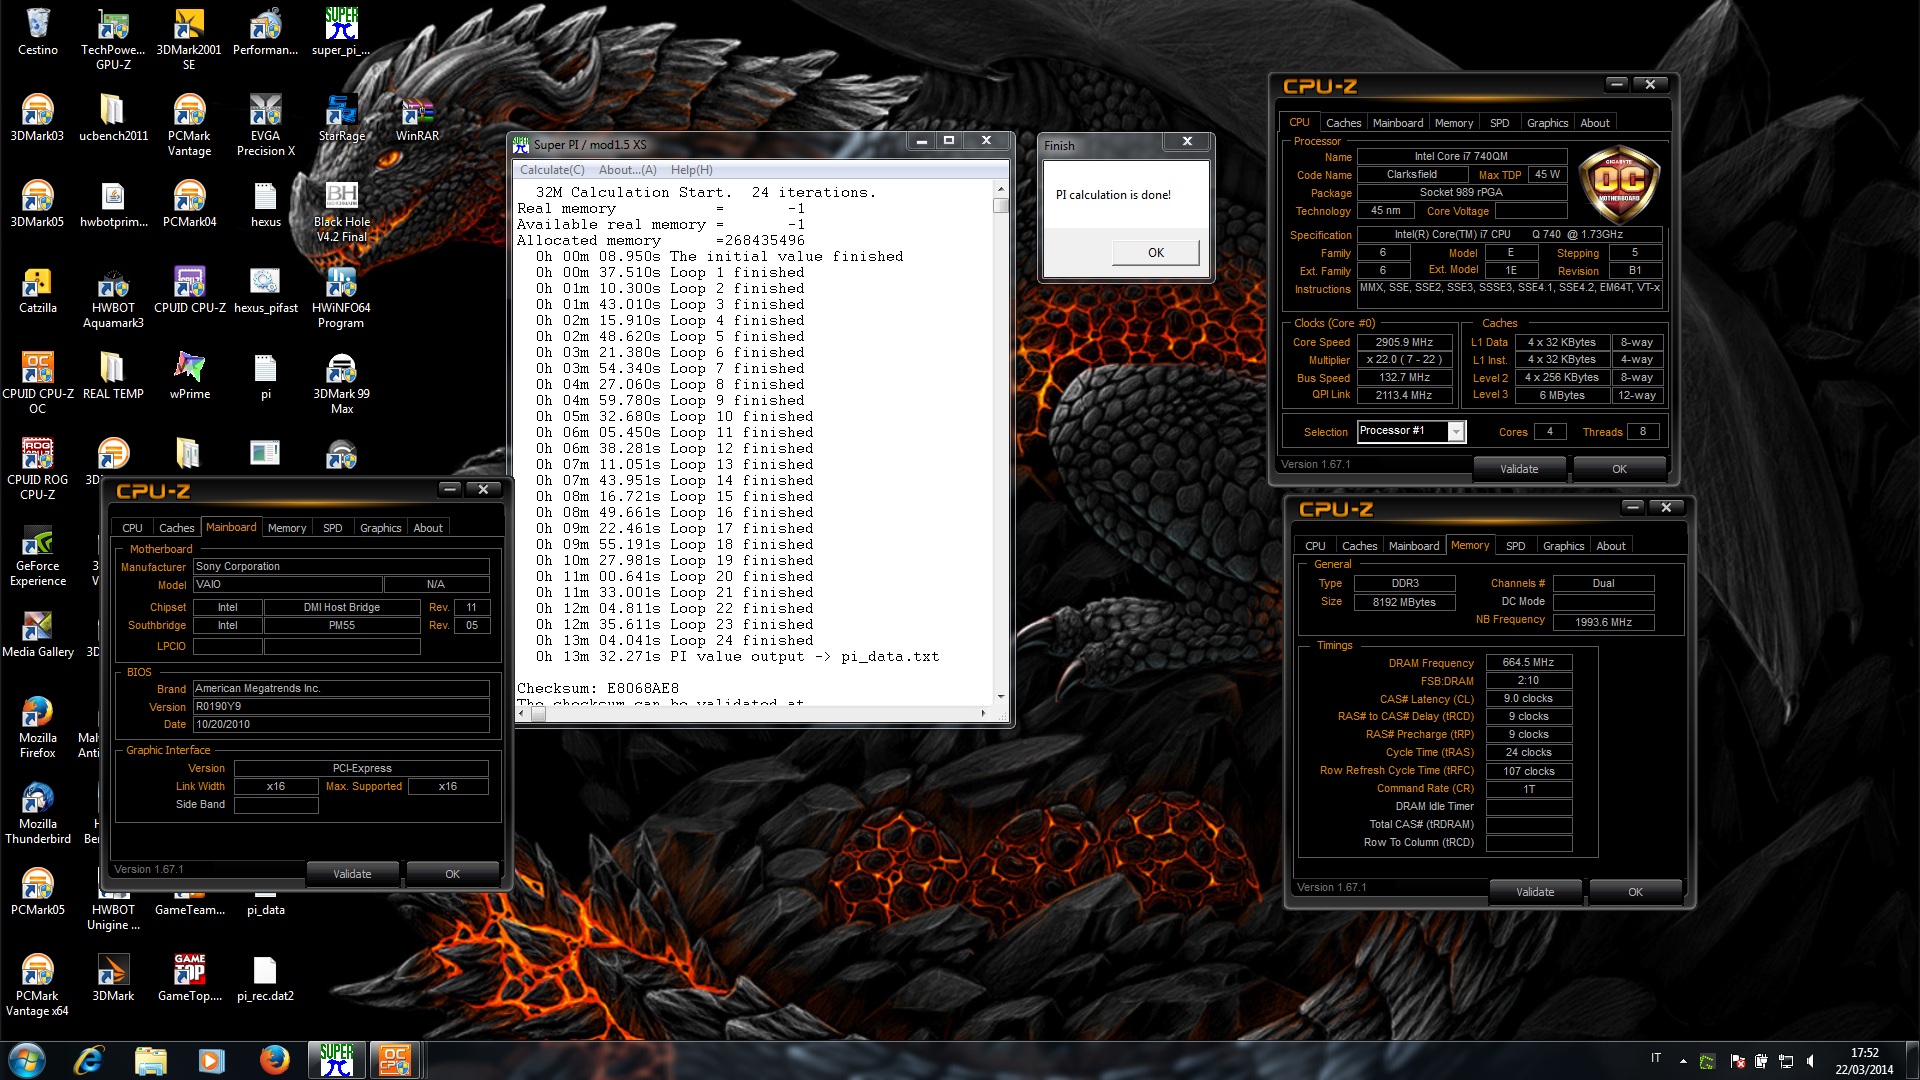Open 3DMark05 desktop icon
Image resolution: width=1920 pixels, height=1080 pixels.
pyautogui.click(x=38, y=204)
